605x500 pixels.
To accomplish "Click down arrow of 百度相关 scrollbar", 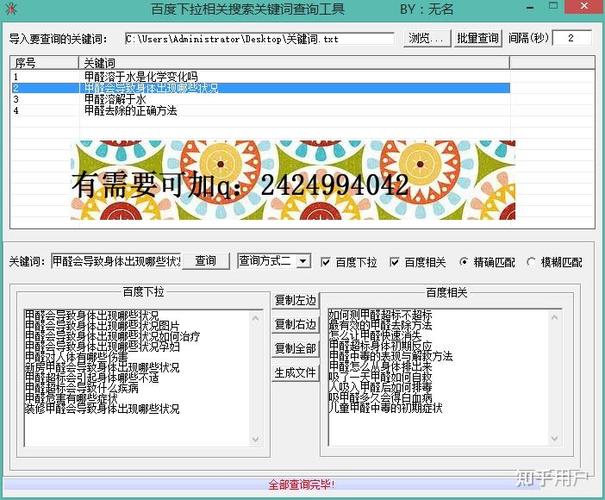I will coord(554,439).
